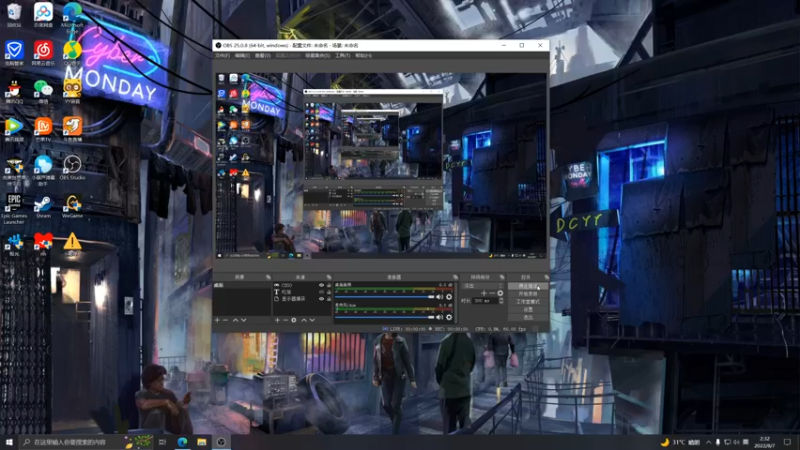Open the yellow warning triangle desktop icon
The width and height of the screenshot is (800, 450).
72,244
